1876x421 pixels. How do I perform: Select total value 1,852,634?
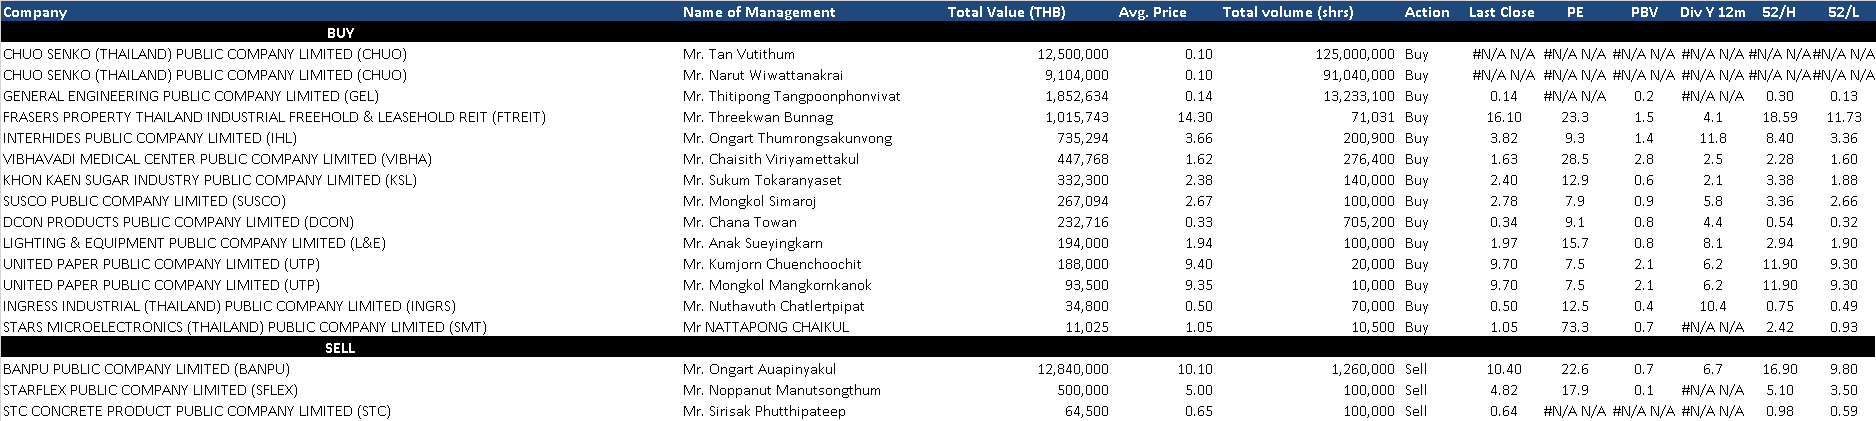coord(1077,96)
